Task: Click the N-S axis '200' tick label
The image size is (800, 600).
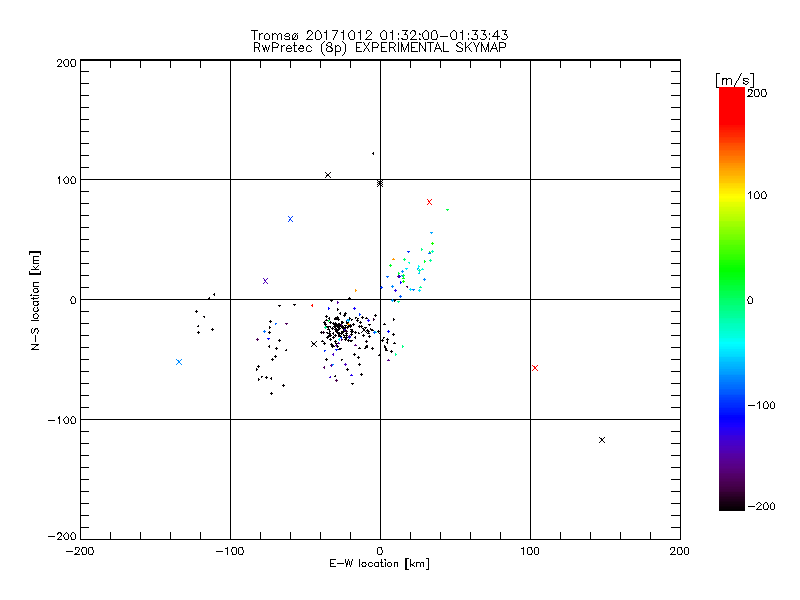Action: point(66,63)
